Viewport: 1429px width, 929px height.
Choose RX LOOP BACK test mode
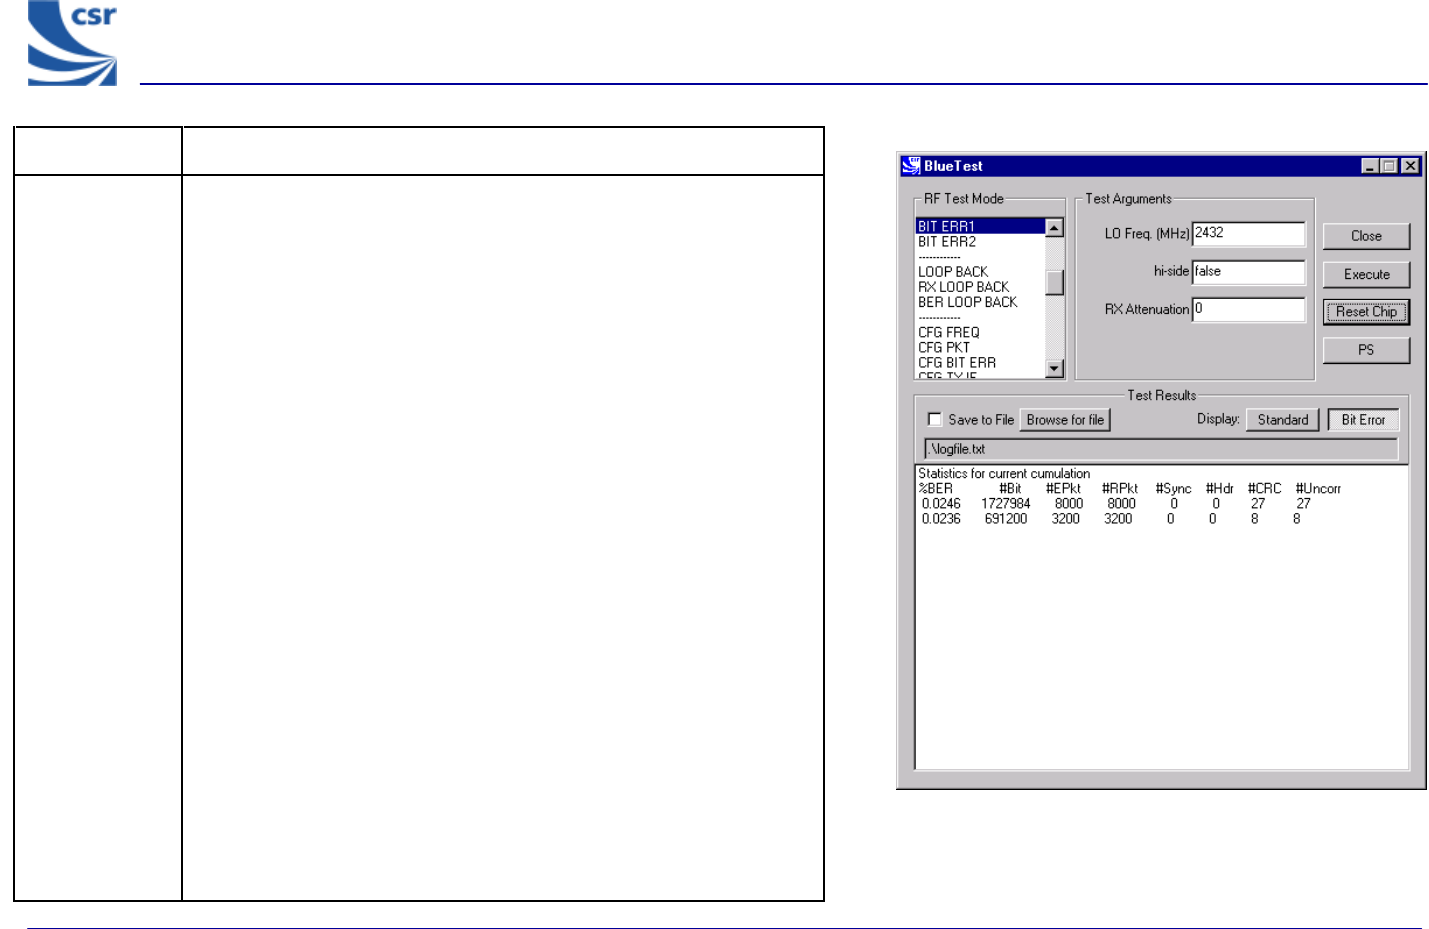pyautogui.click(x=964, y=287)
